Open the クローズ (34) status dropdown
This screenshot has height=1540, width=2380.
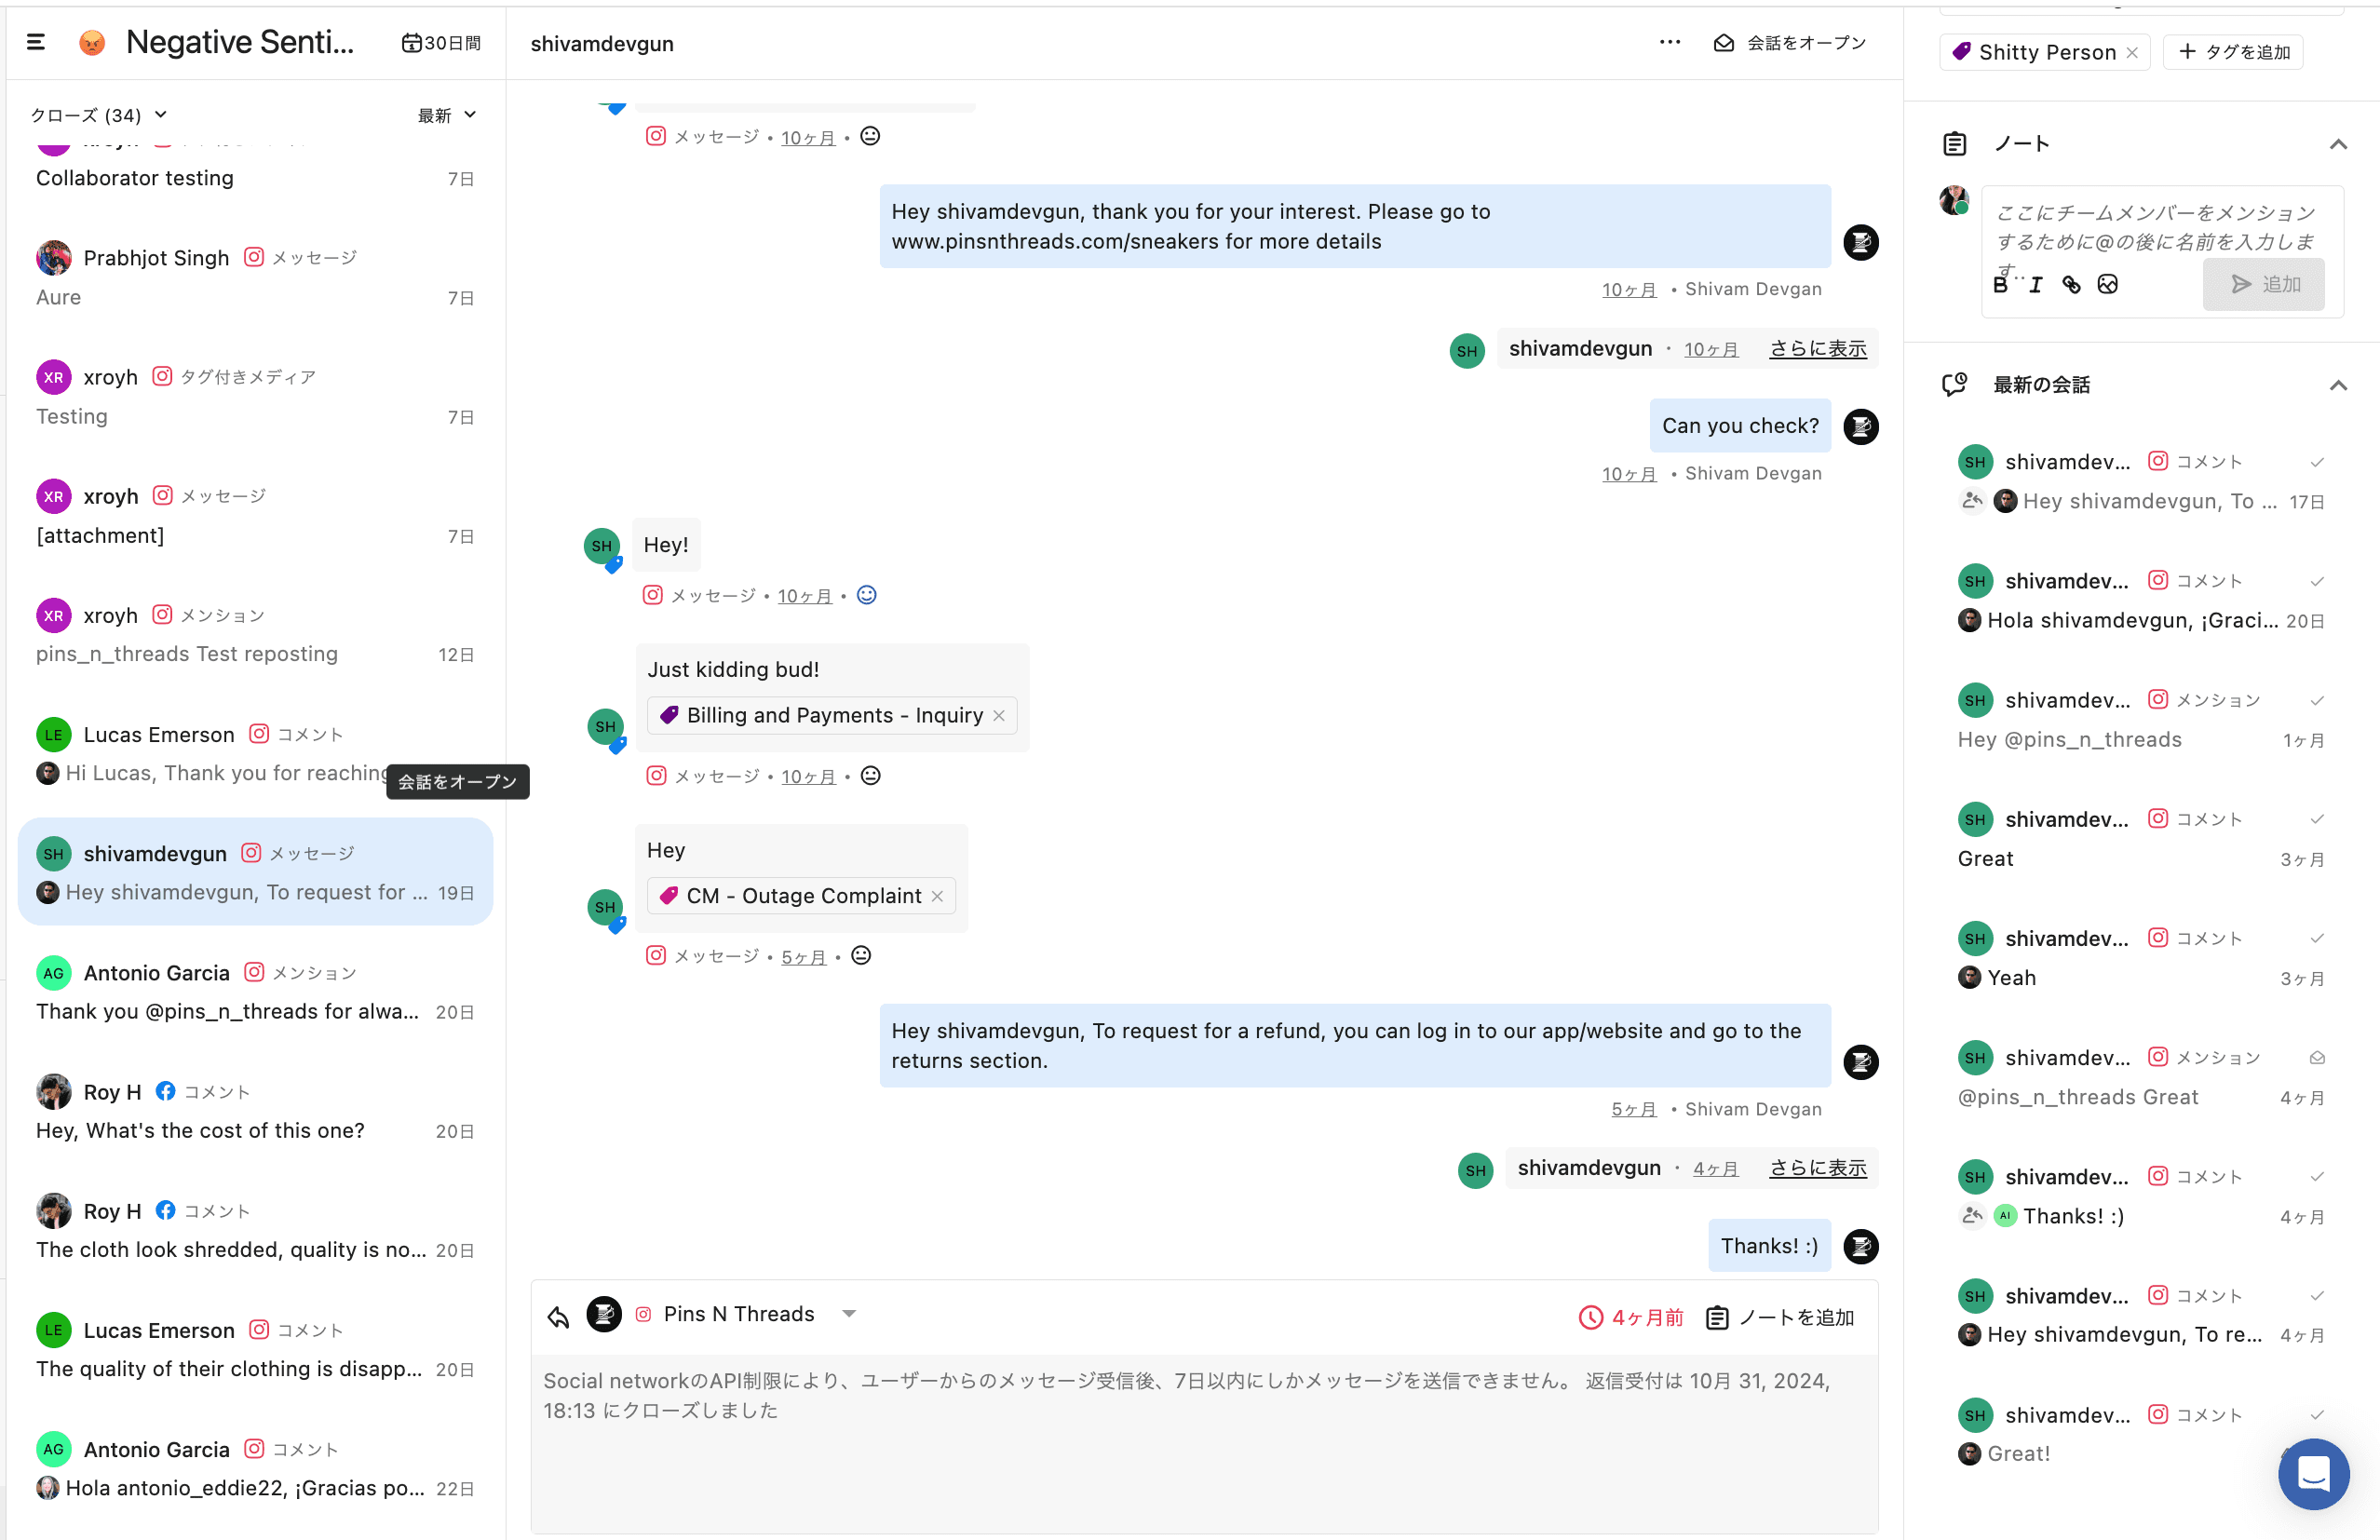(98, 115)
